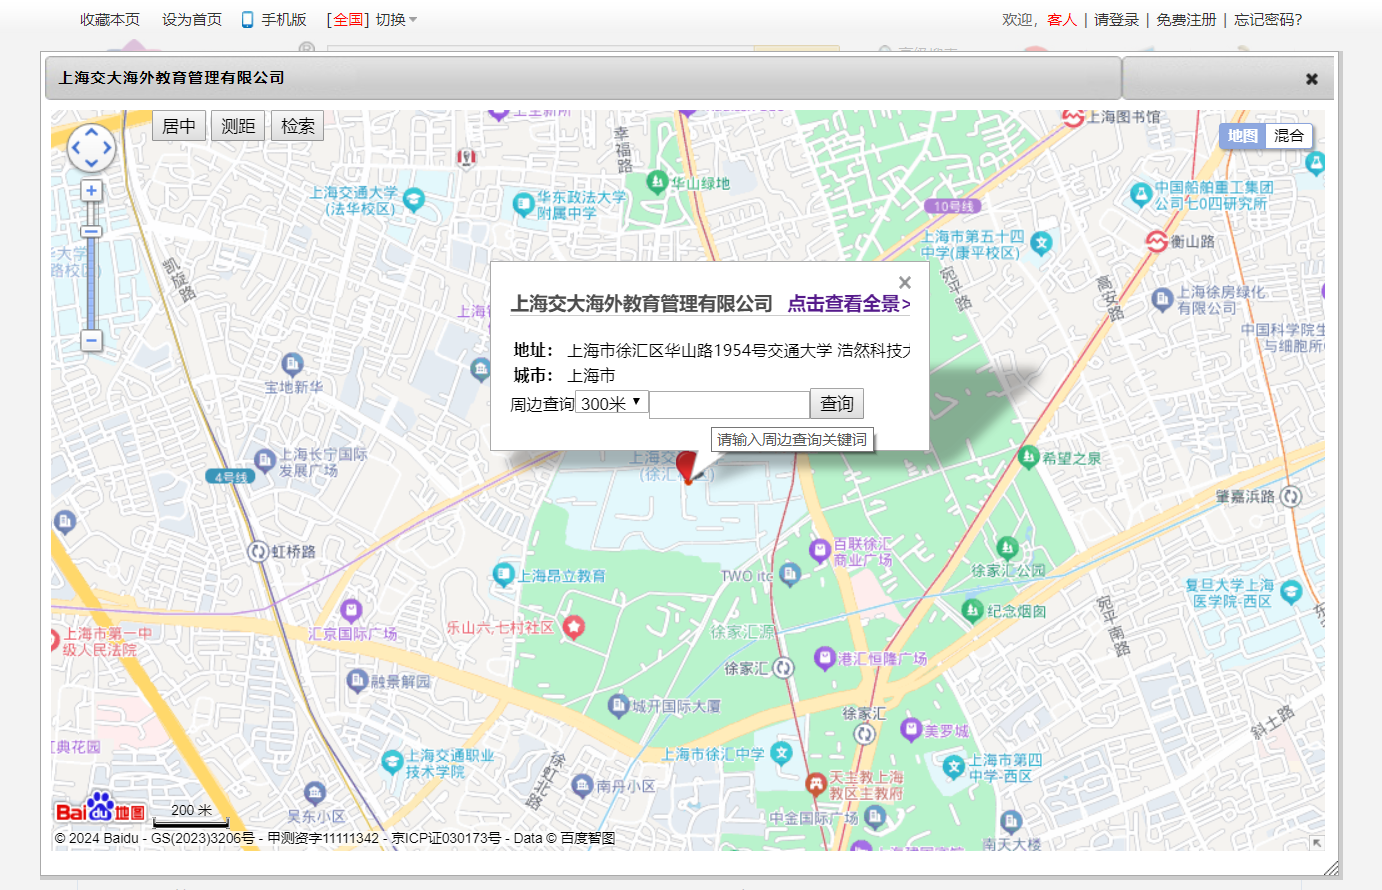
Task: Open the 点击查看全景 panorama link
Action: (x=848, y=304)
